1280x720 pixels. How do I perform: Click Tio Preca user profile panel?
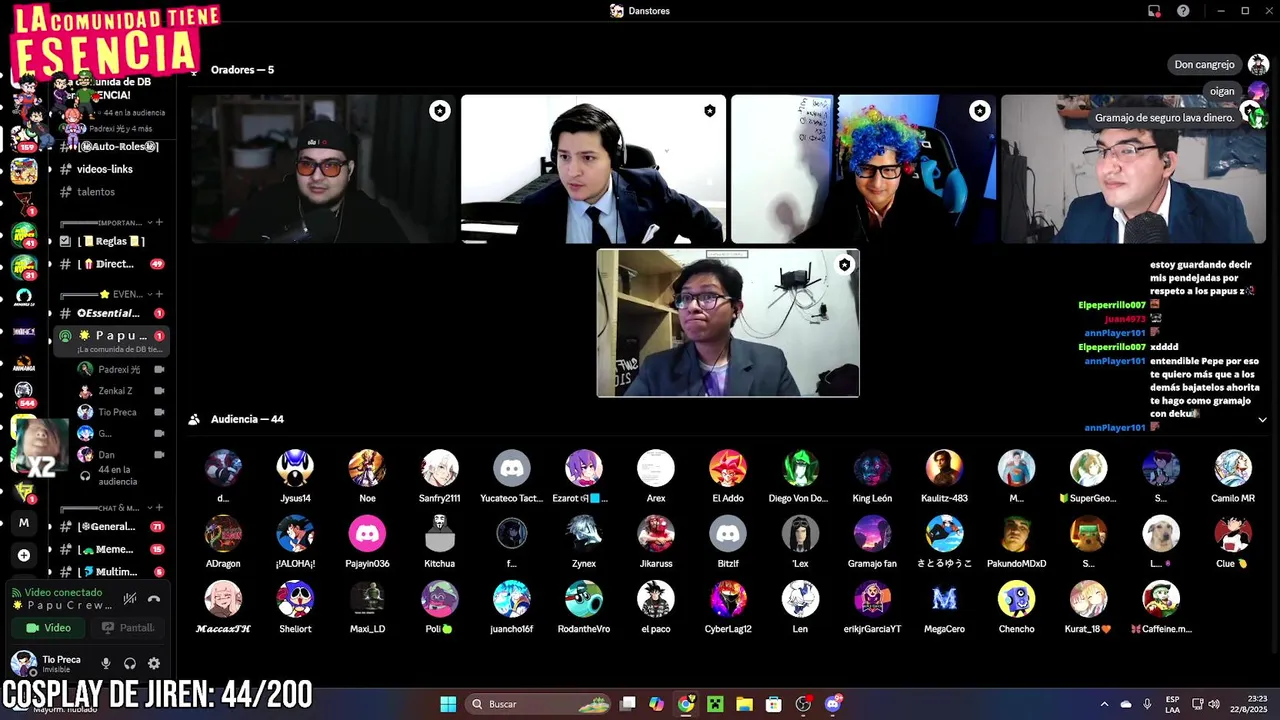coord(48,663)
